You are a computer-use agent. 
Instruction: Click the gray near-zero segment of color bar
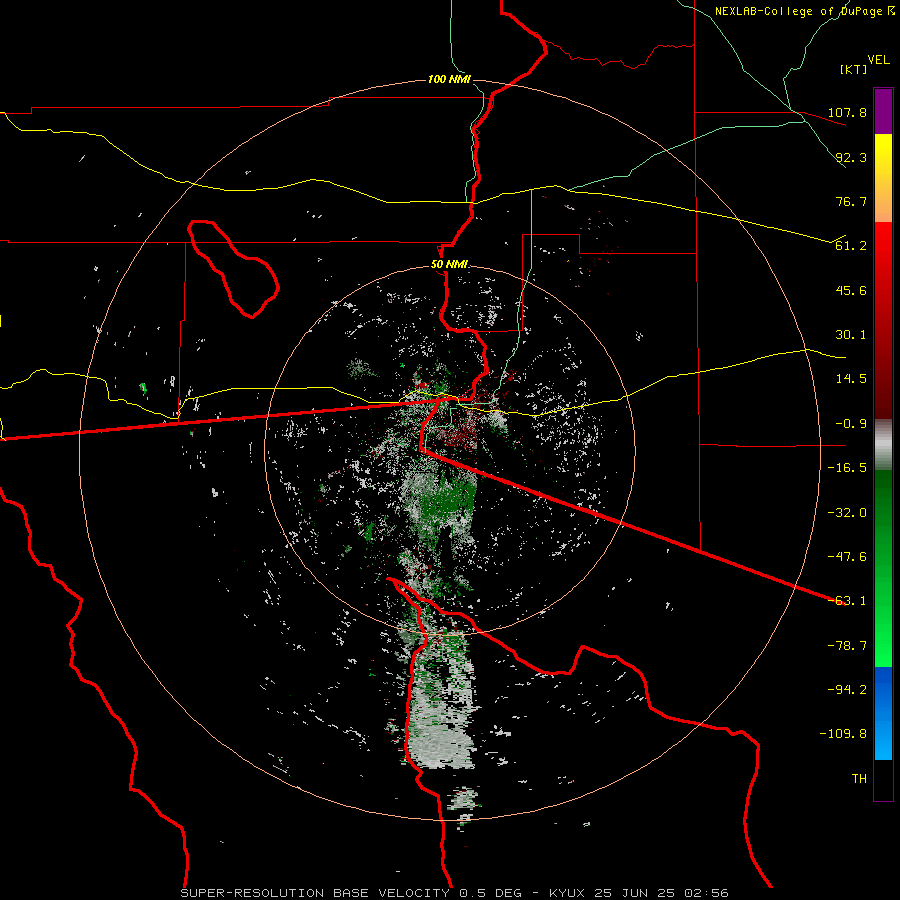click(x=883, y=445)
